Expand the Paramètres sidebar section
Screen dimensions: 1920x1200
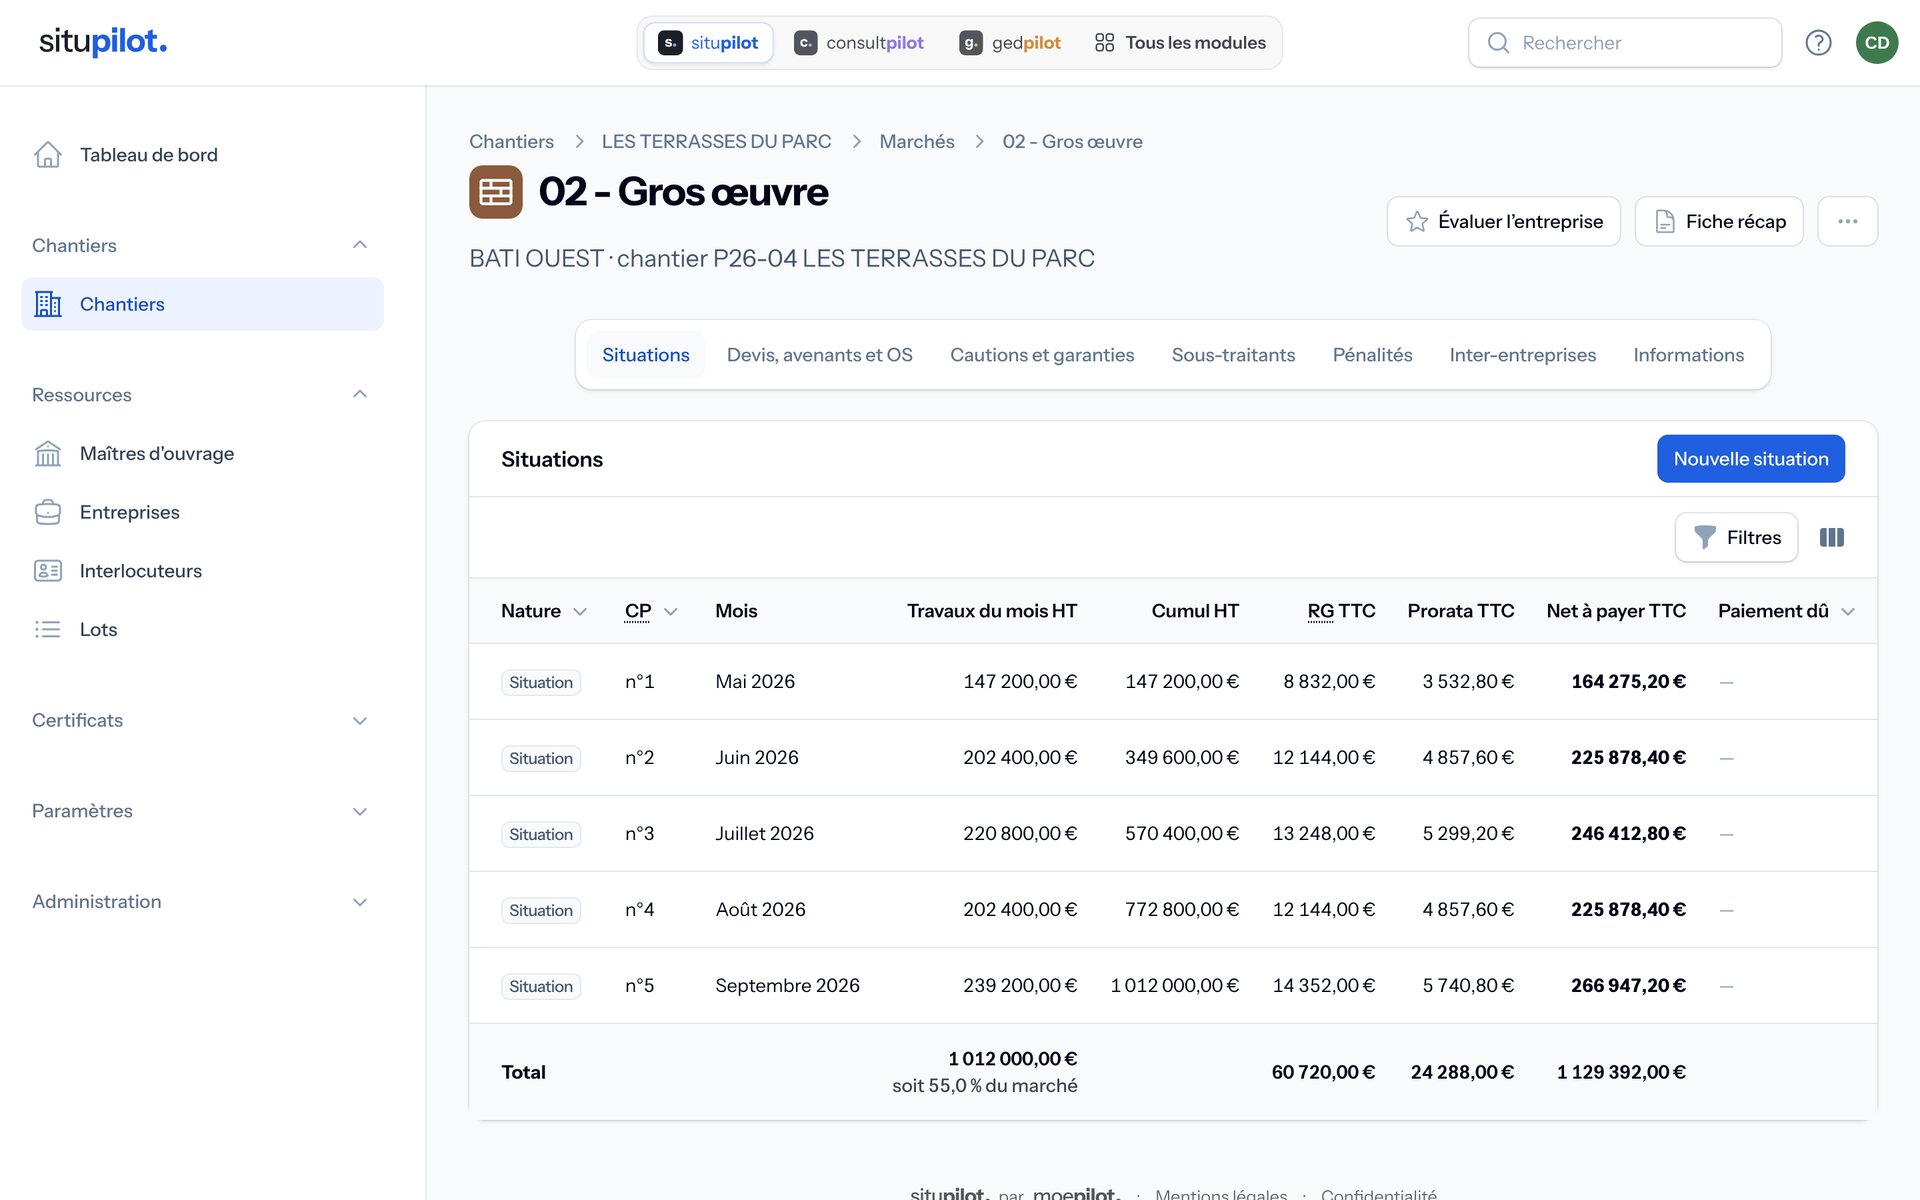point(360,812)
